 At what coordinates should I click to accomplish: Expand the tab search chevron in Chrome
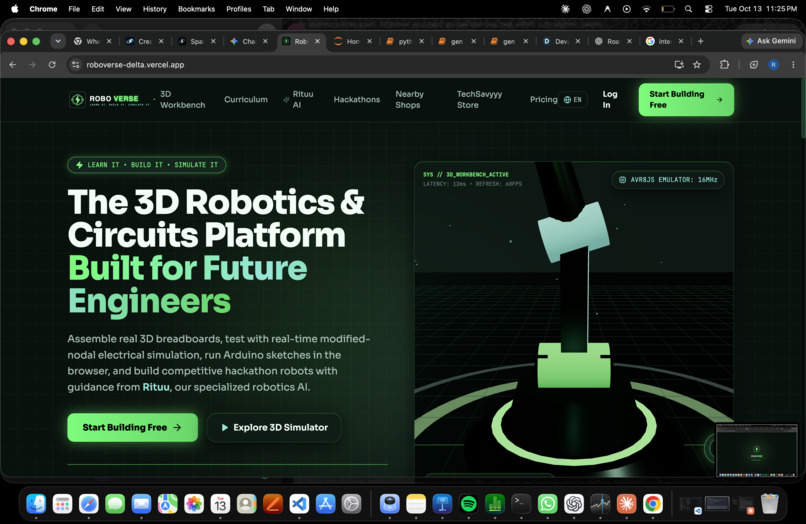click(58, 41)
